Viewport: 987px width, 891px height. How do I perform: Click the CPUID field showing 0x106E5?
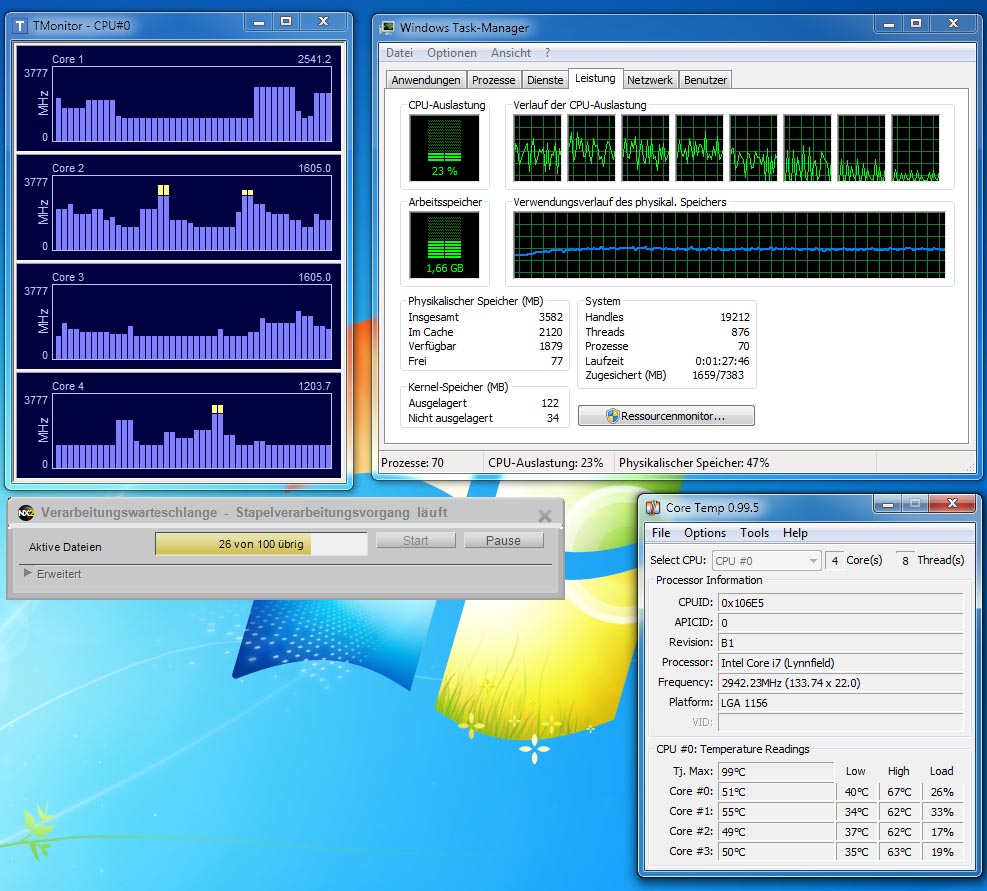click(x=840, y=603)
